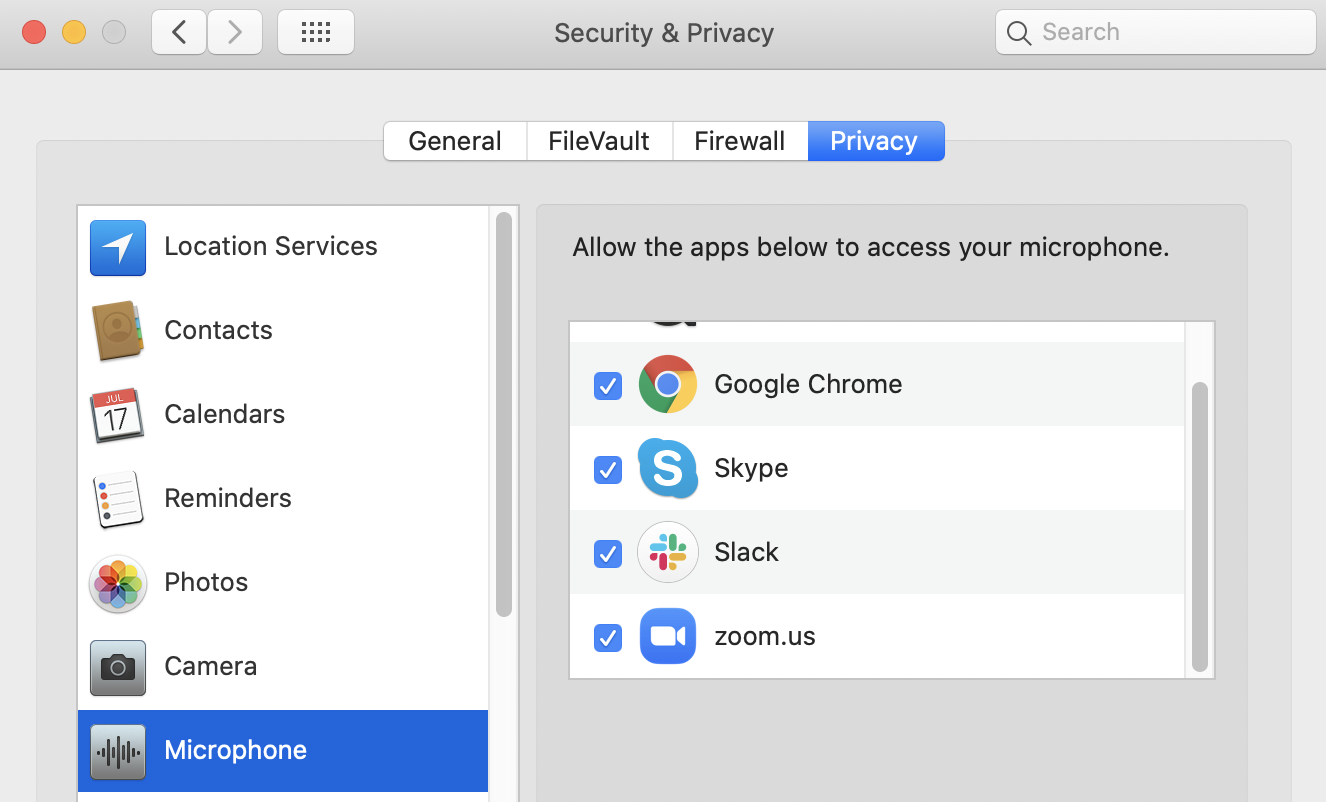Open Contacts privacy settings
This screenshot has height=802, width=1326.
click(x=218, y=330)
